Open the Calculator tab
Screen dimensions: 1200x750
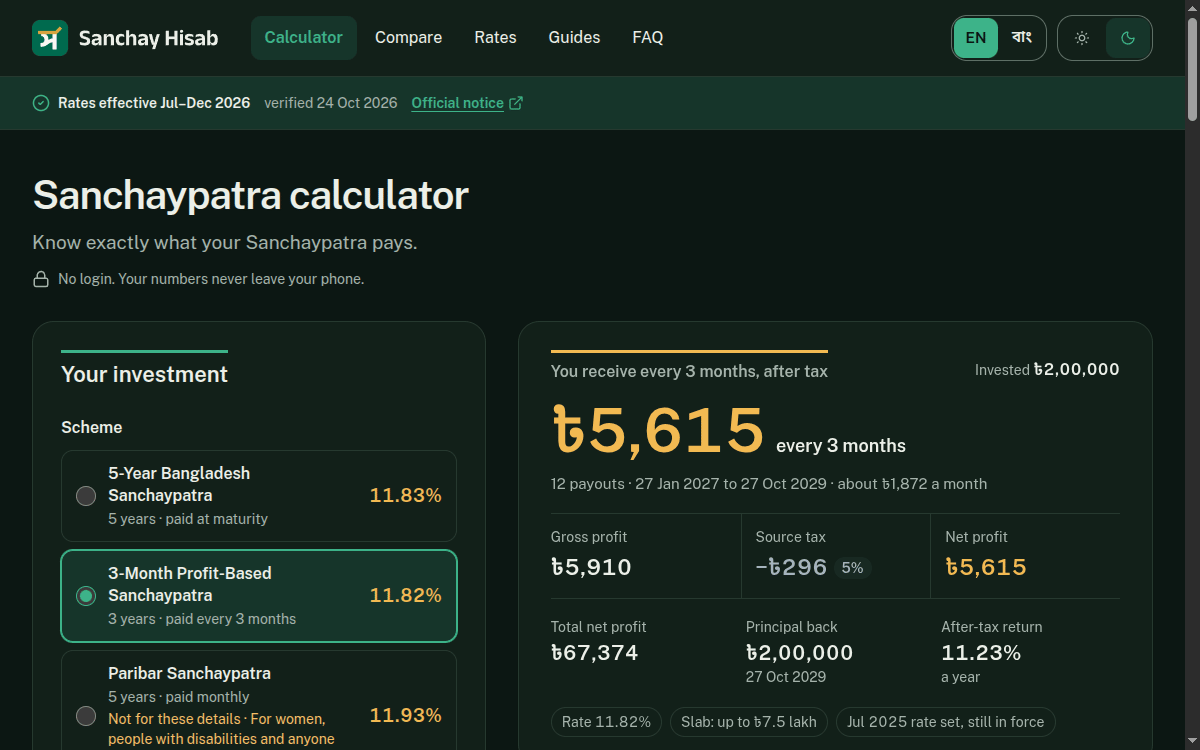(x=304, y=38)
